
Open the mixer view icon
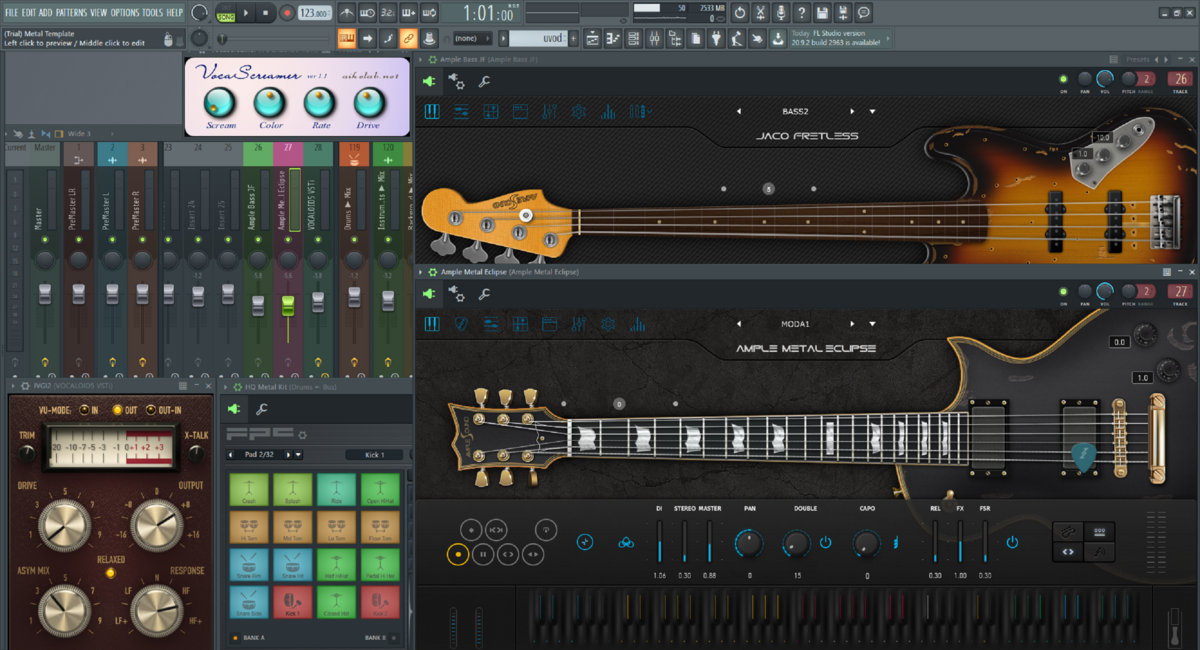(x=655, y=39)
